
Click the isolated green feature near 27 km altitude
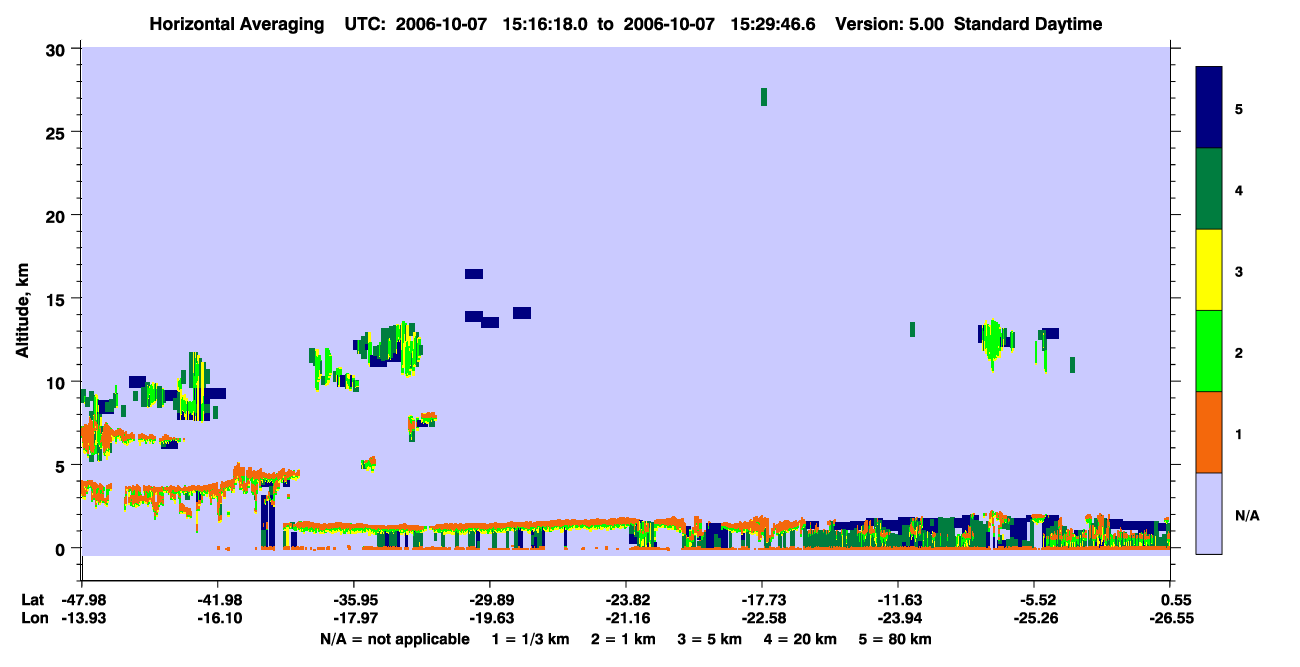coord(764,97)
